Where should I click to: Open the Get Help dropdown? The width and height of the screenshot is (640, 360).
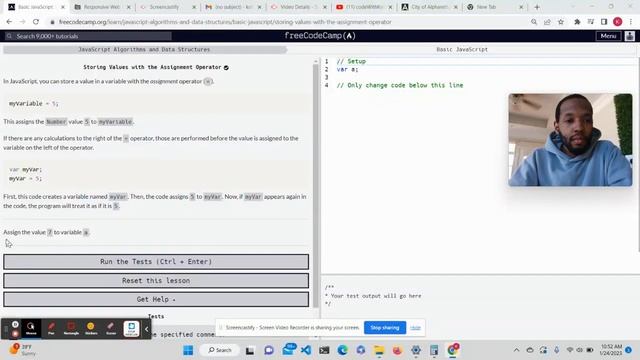pos(156,299)
